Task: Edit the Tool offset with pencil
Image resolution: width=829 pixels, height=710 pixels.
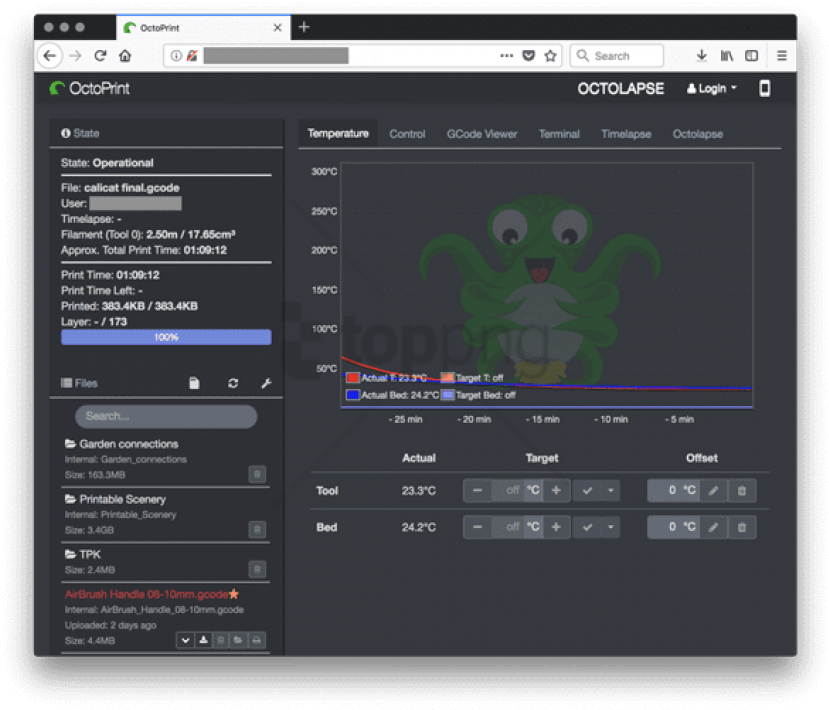Action: tap(713, 491)
